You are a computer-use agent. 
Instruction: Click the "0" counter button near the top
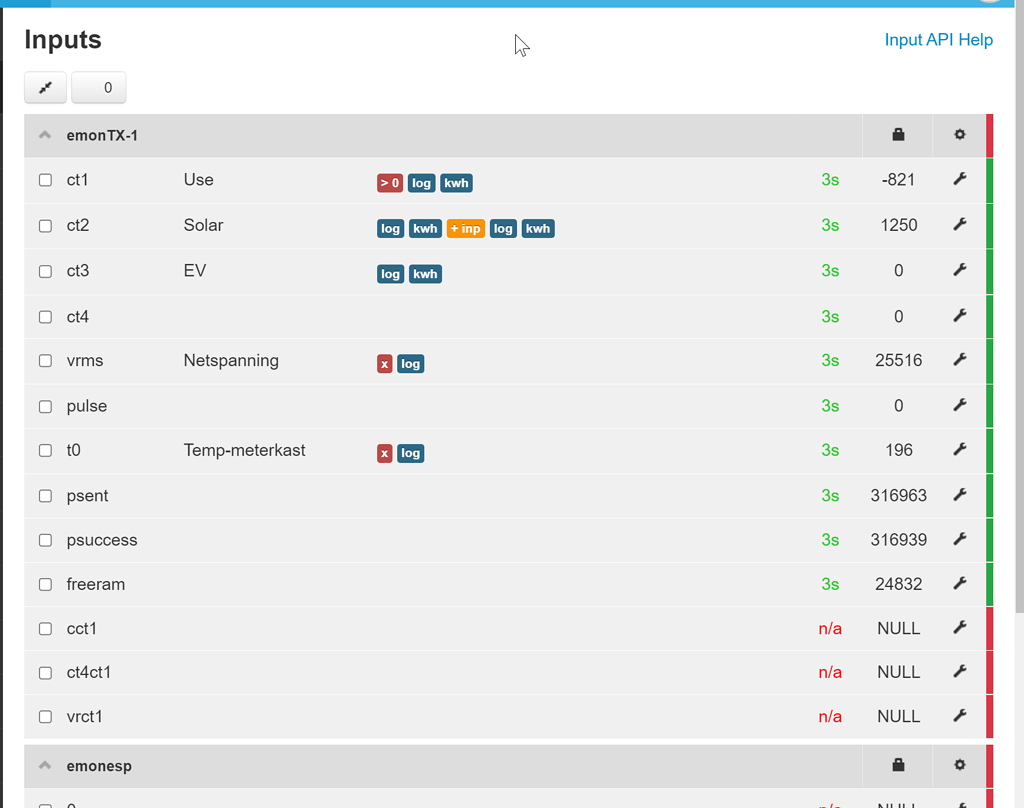[98, 87]
